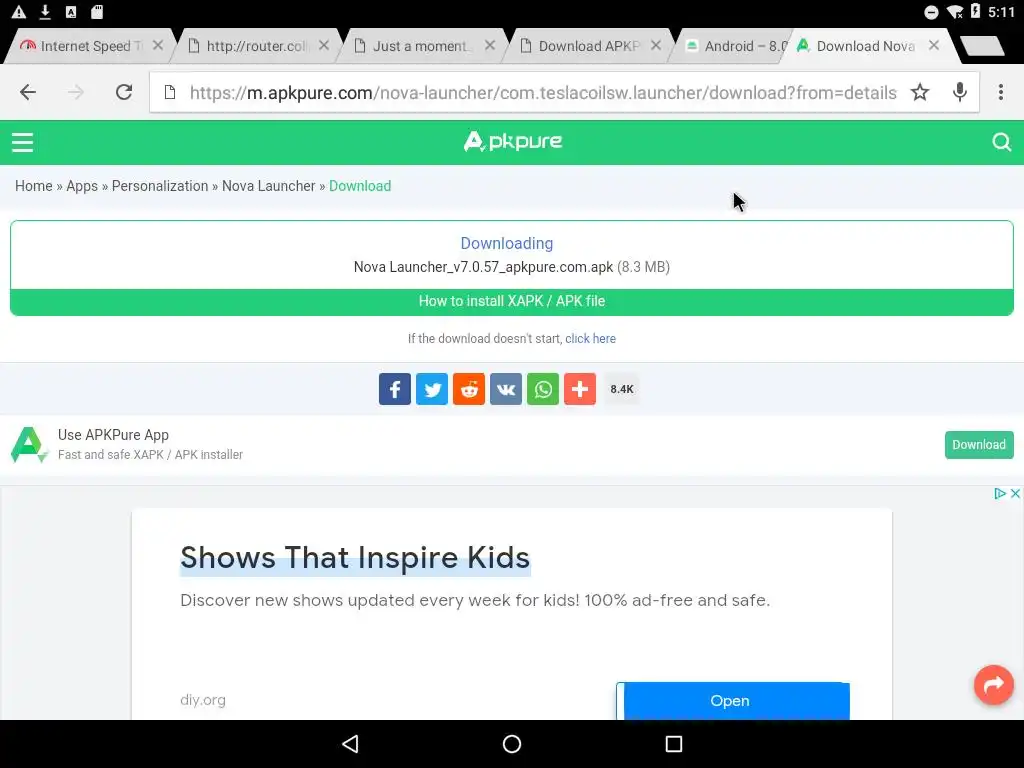Click the APKPure App Download button
The width and height of the screenshot is (1024, 768).
(979, 445)
